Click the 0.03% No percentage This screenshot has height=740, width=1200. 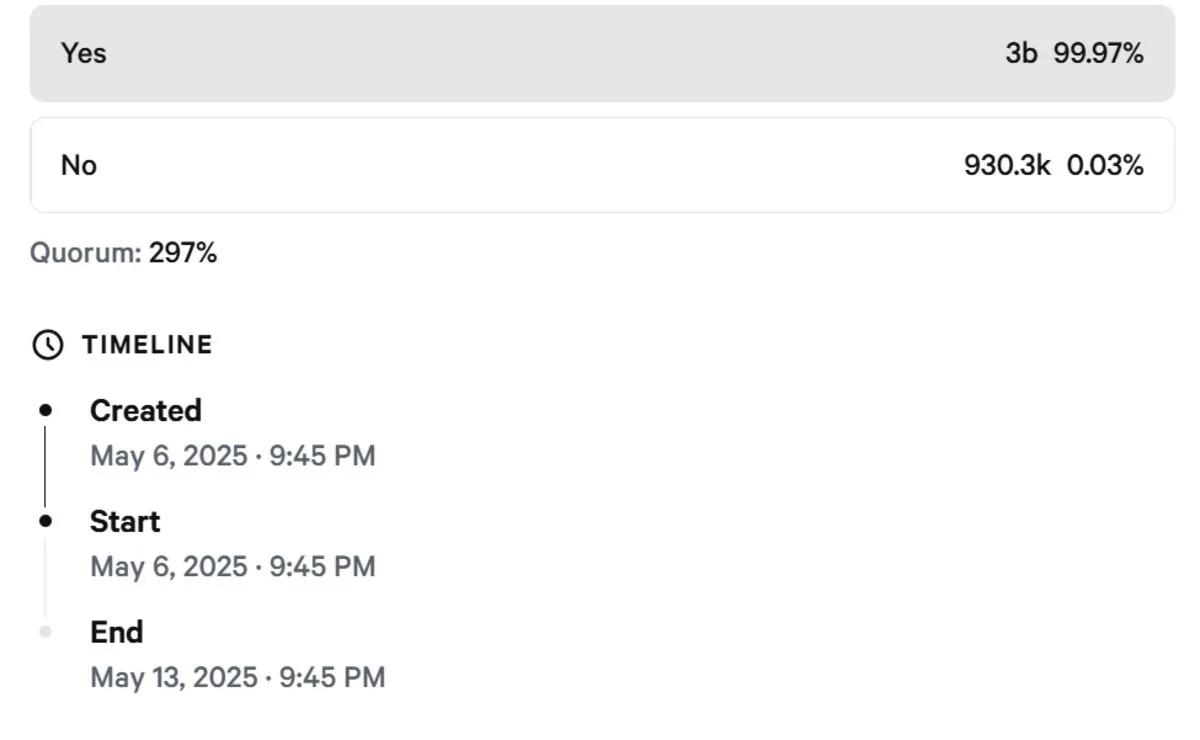[1105, 165]
